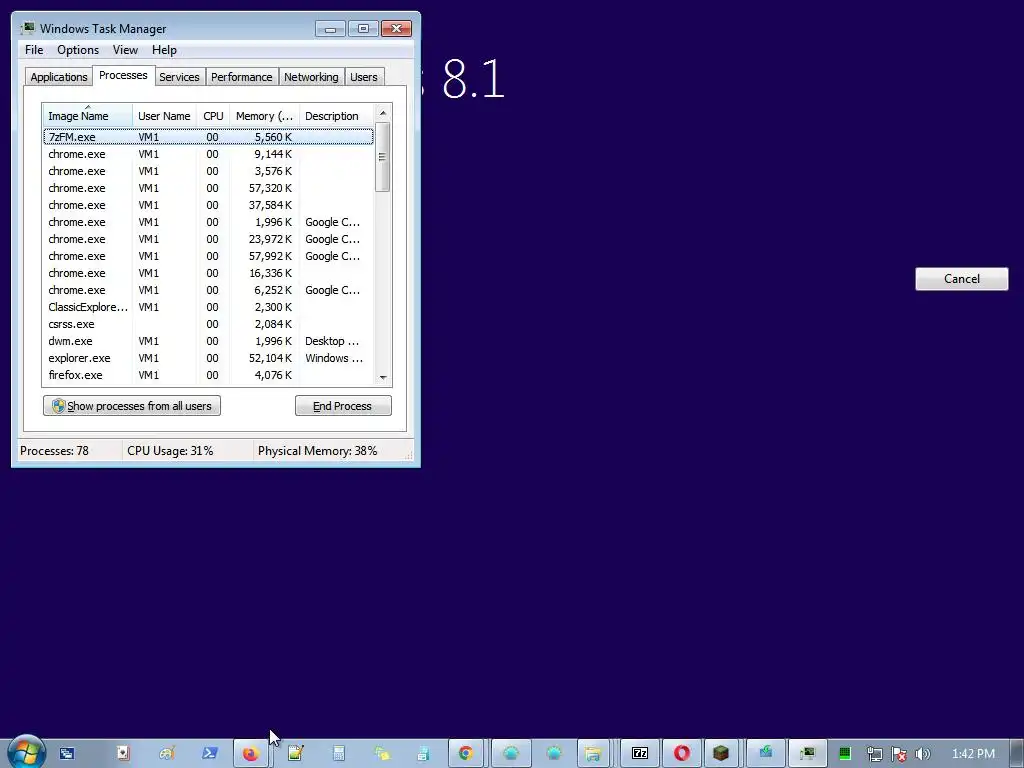Switch to Task Manager taskbar button
Screen dimensions: 1024x768
click(807, 754)
